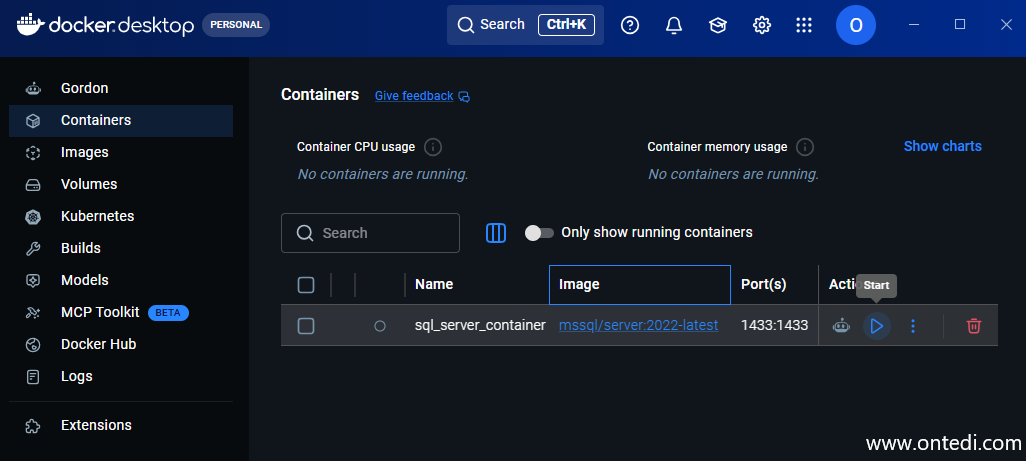Start sql_server_container with the play button
This screenshot has height=461, width=1026.
point(877,326)
